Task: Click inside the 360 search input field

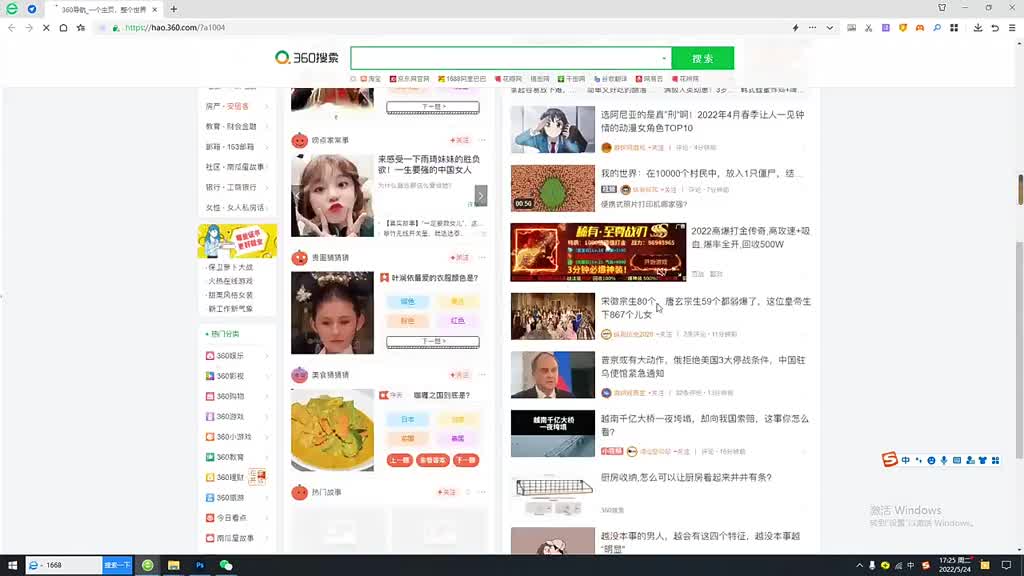Action: [x=505, y=58]
